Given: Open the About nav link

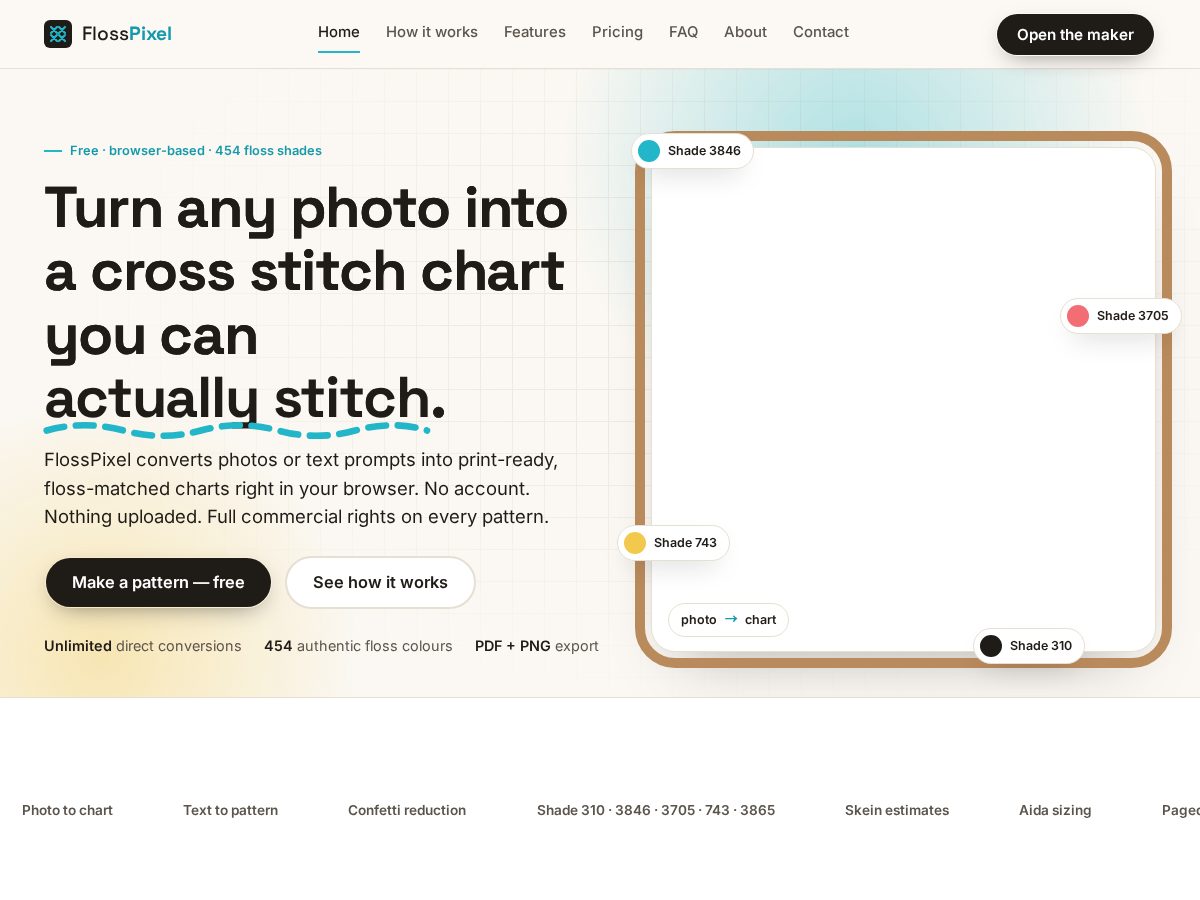Looking at the screenshot, I should [746, 32].
